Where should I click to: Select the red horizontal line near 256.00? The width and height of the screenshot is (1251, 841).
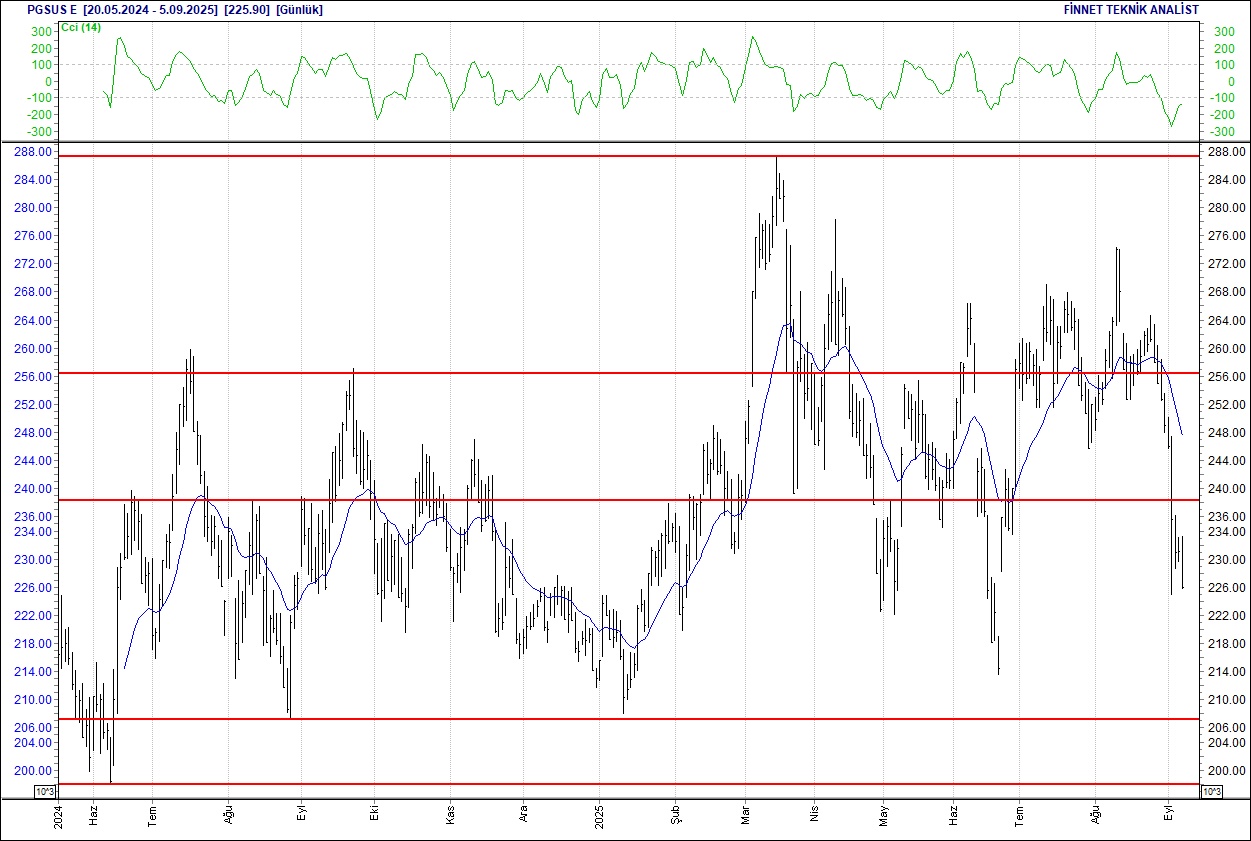[630, 373]
